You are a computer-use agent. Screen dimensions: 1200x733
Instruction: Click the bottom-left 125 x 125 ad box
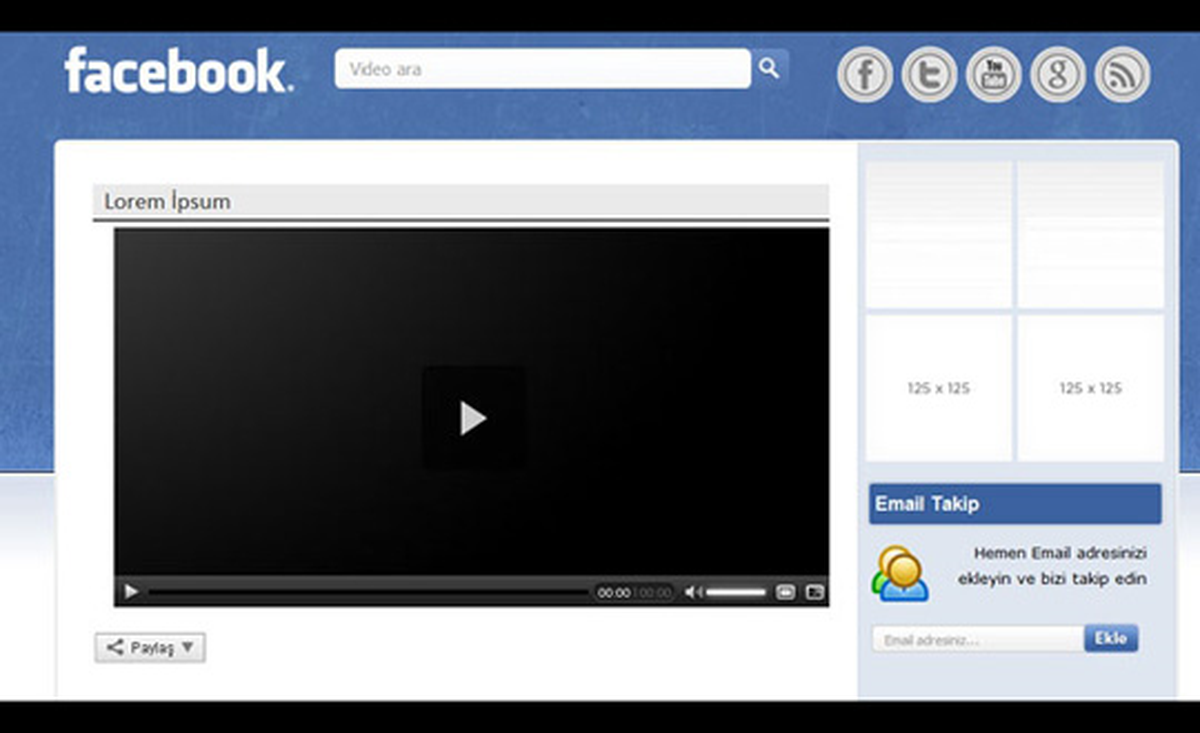(939, 388)
